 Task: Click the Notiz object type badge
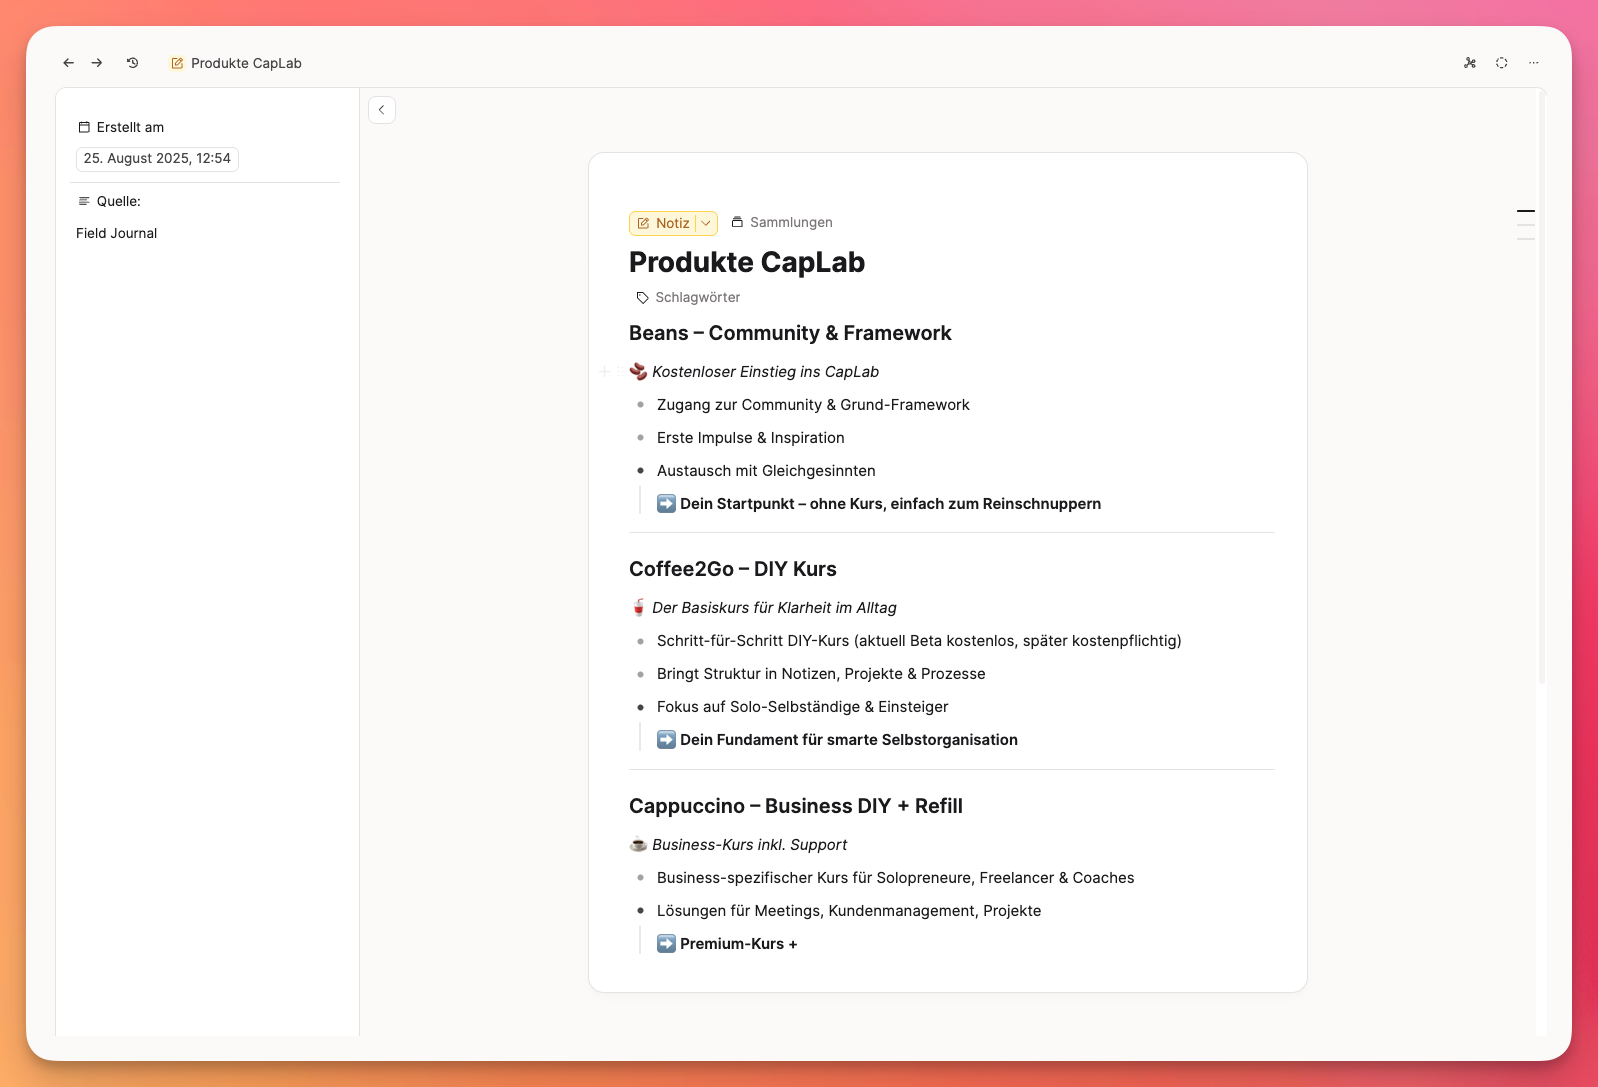(x=664, y=223)
